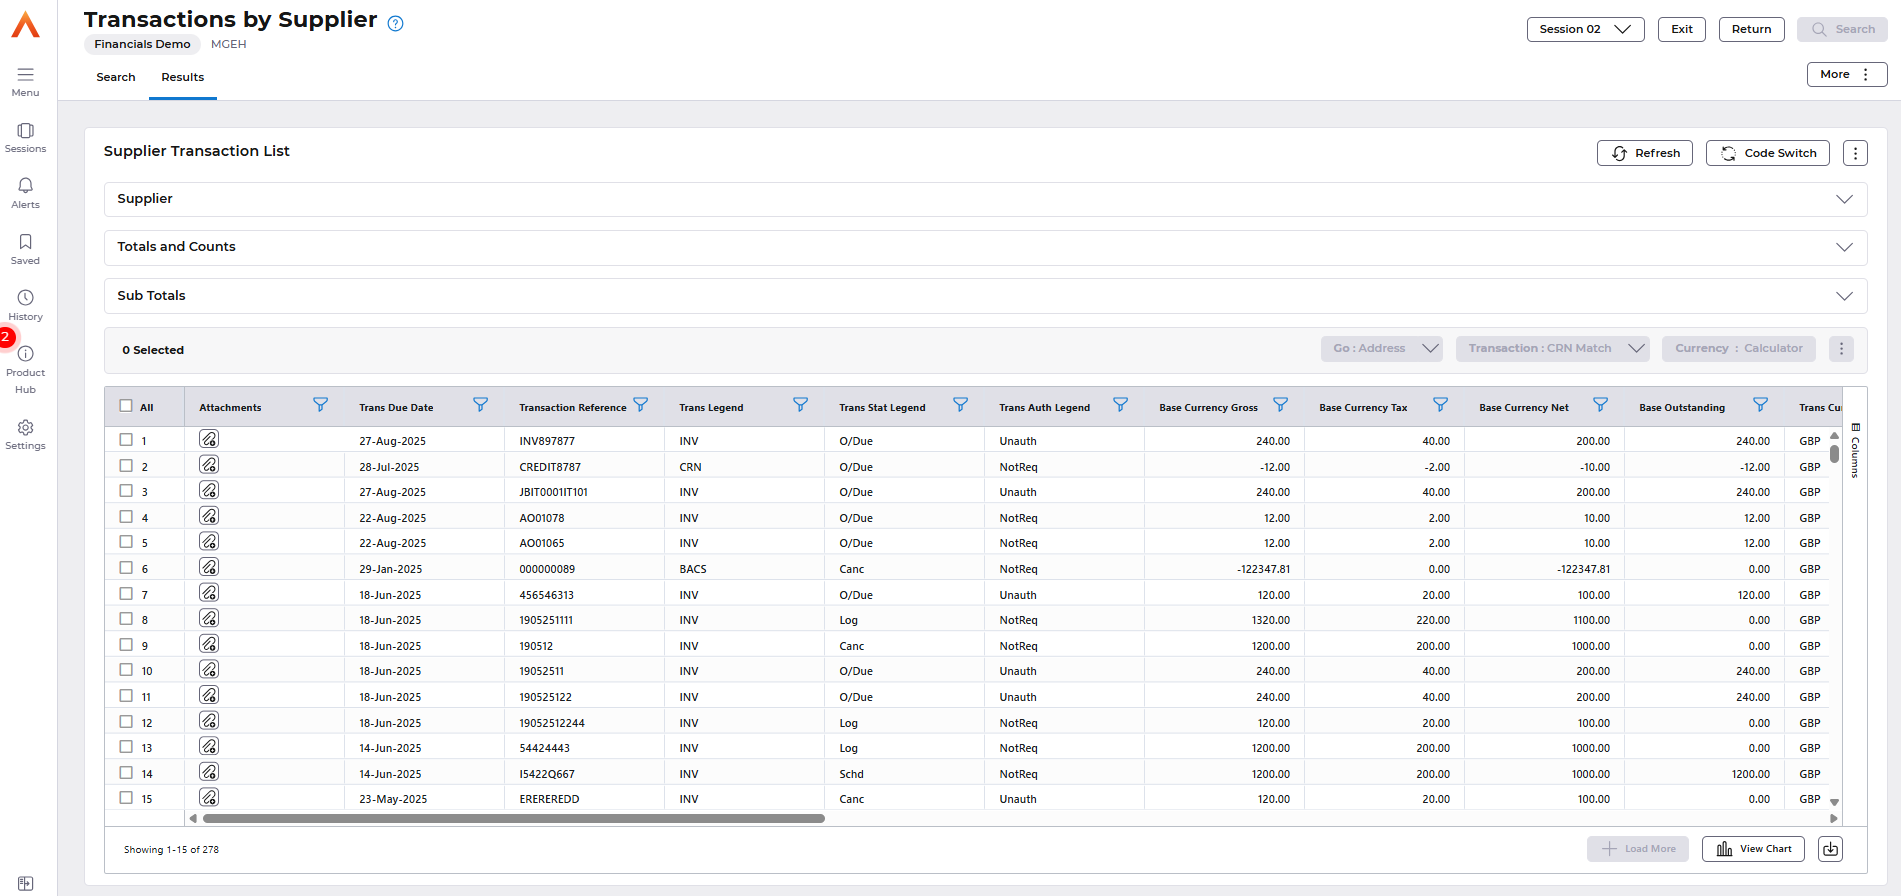The image size is (1901, 896).
Task: Open the More menu
Action: pos(1846,74)
